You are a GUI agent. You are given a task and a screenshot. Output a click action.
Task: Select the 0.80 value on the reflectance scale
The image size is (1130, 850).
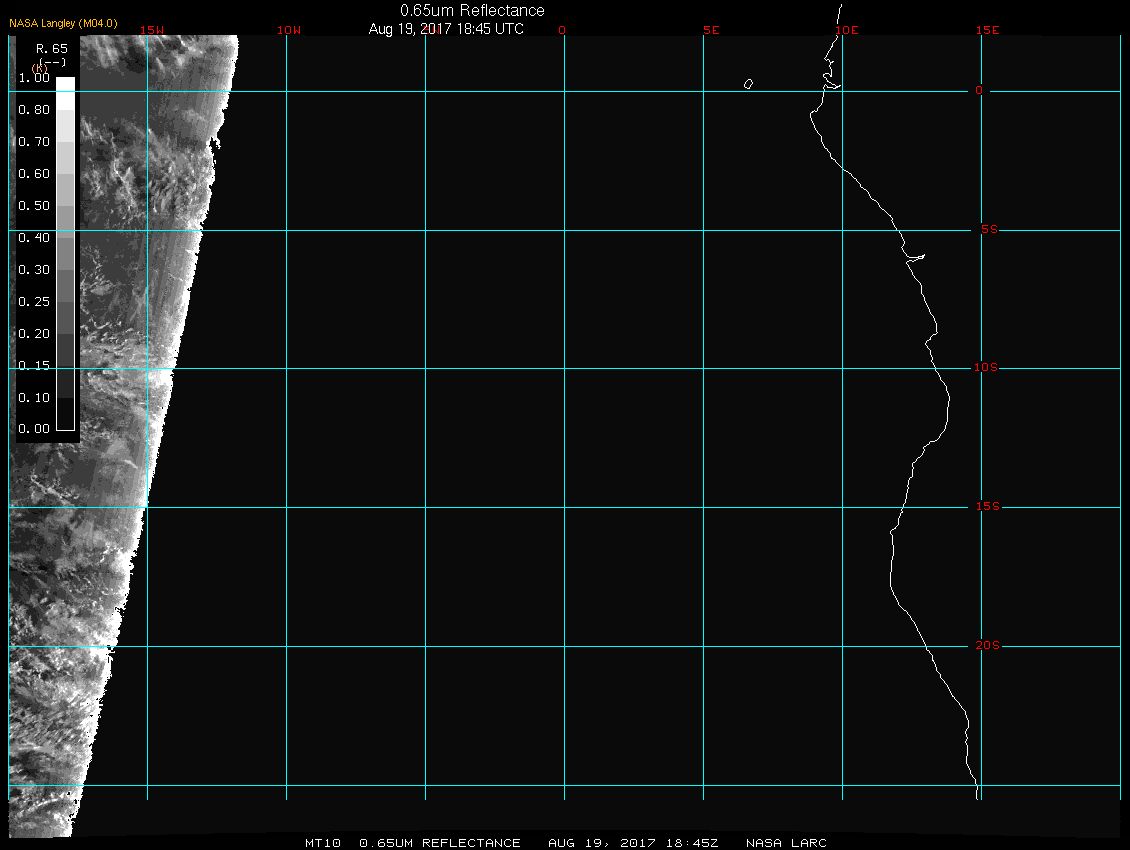34,110
